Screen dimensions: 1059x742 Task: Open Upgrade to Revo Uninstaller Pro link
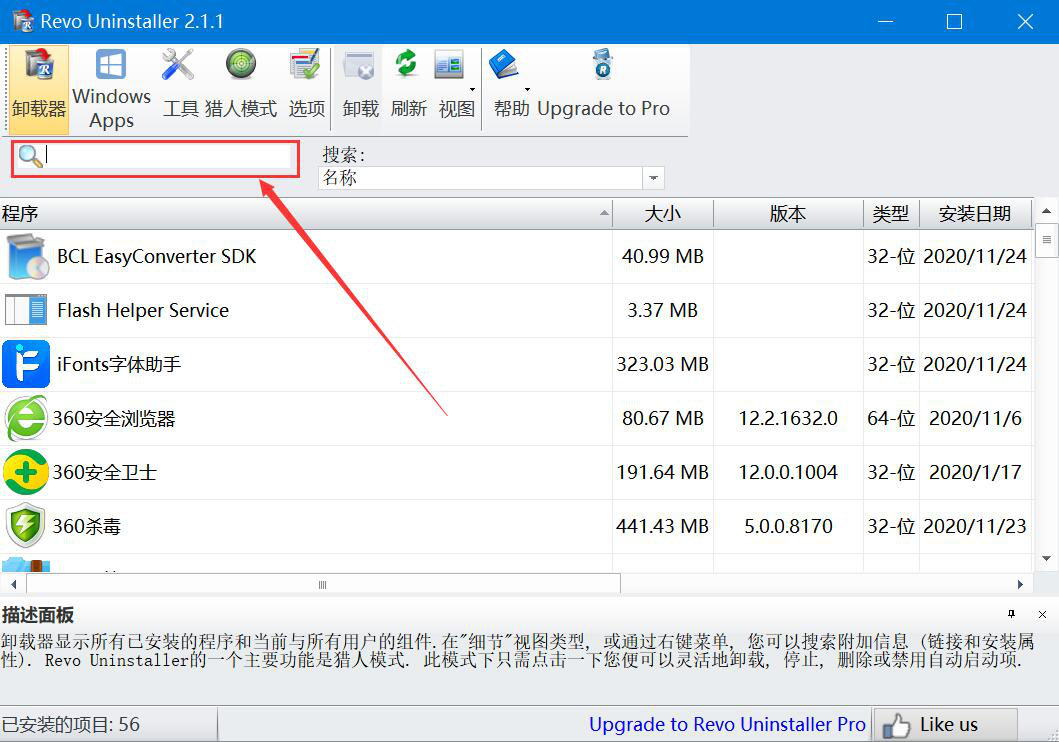(727, 724)
